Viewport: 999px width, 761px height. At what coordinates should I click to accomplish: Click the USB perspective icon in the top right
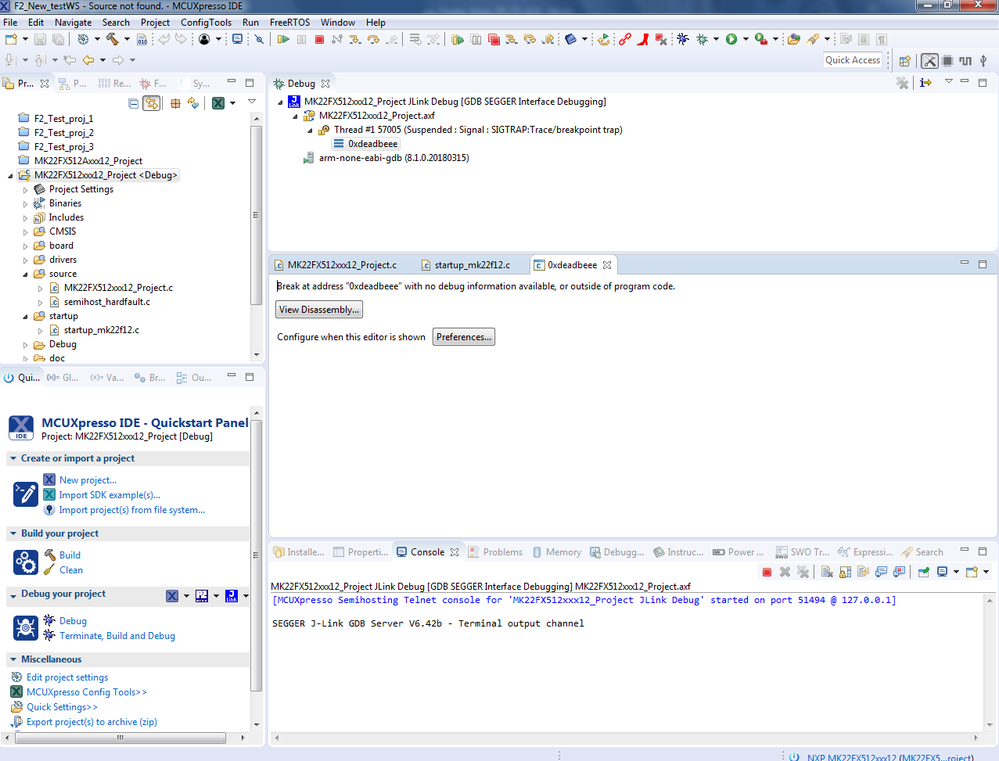pyautogui.click(x=983, y=61)
